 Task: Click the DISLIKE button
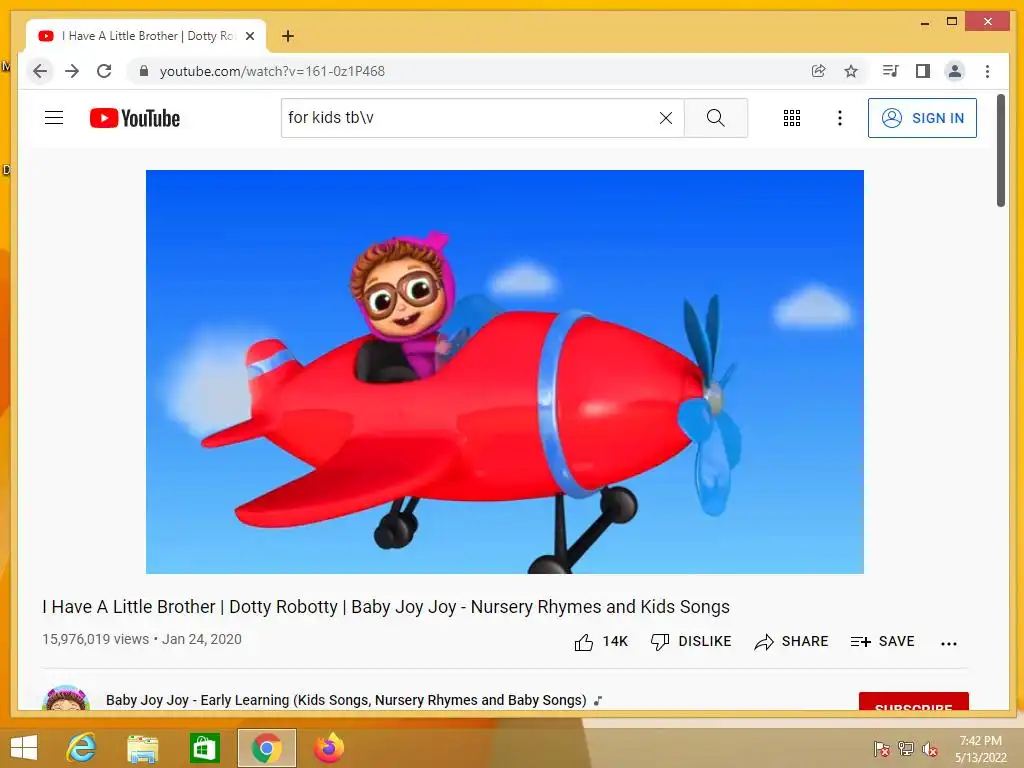tap(691, 642)
